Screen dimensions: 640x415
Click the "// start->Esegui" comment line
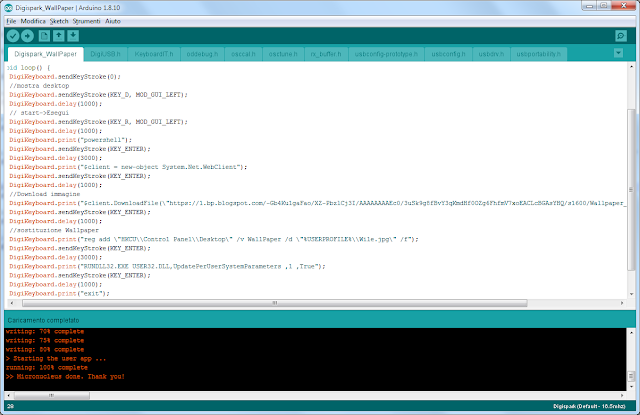tap(40, 113)
